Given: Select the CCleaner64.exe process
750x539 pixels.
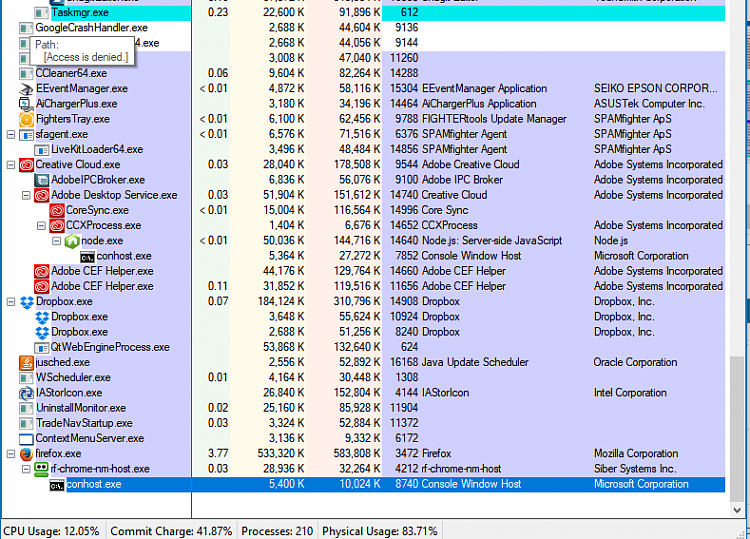Looking at the screenshot, I should coord(70,73).
